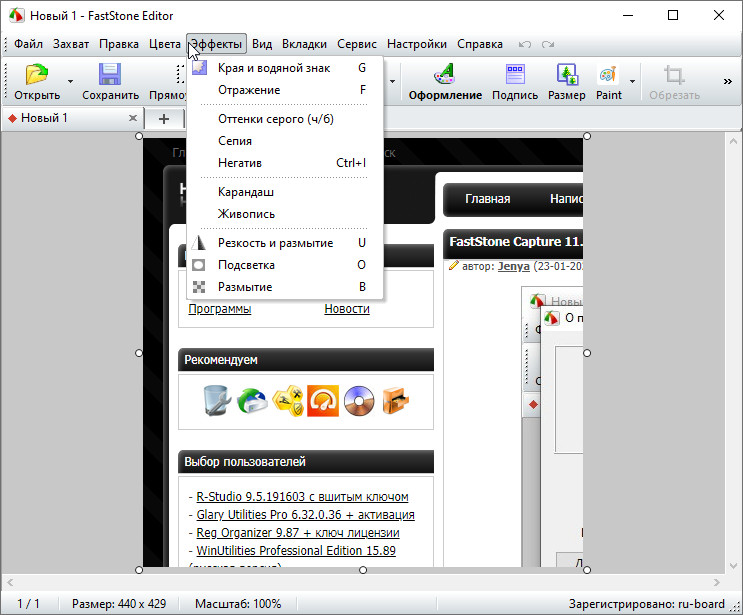Choose Резкость и размытие effect
The width and height of the screenshot is (743, 615).
point(275,243)
